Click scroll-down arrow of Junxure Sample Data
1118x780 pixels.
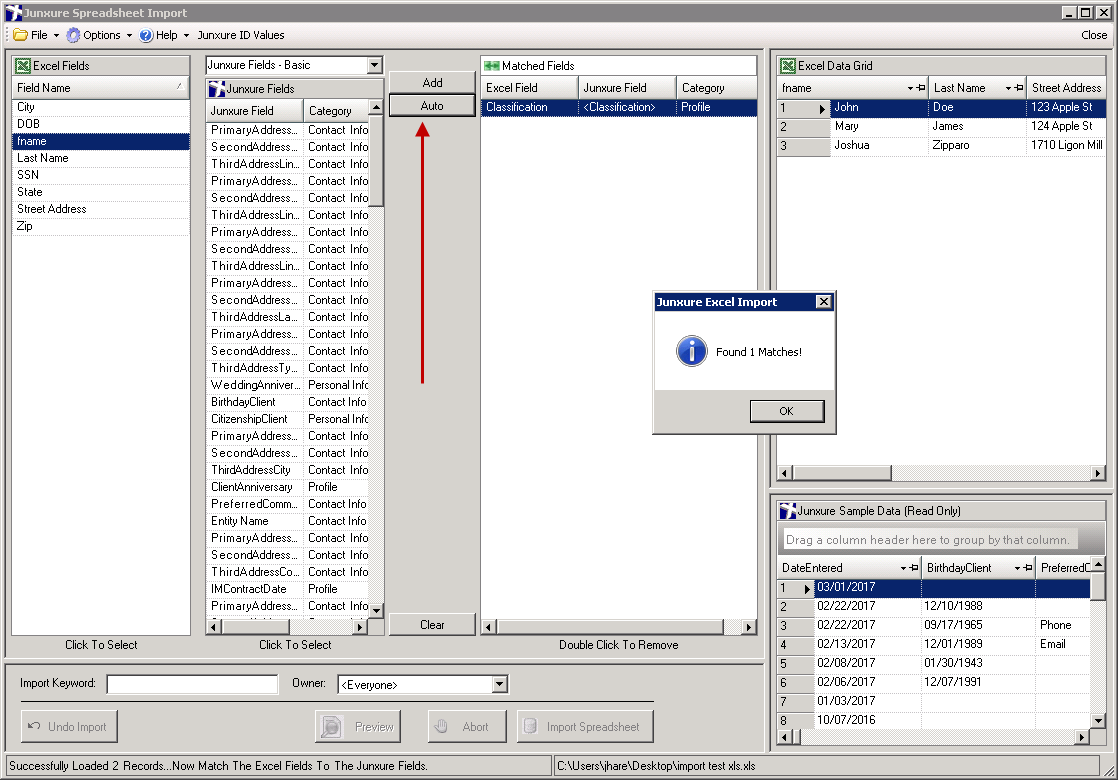coord(1098,721)
